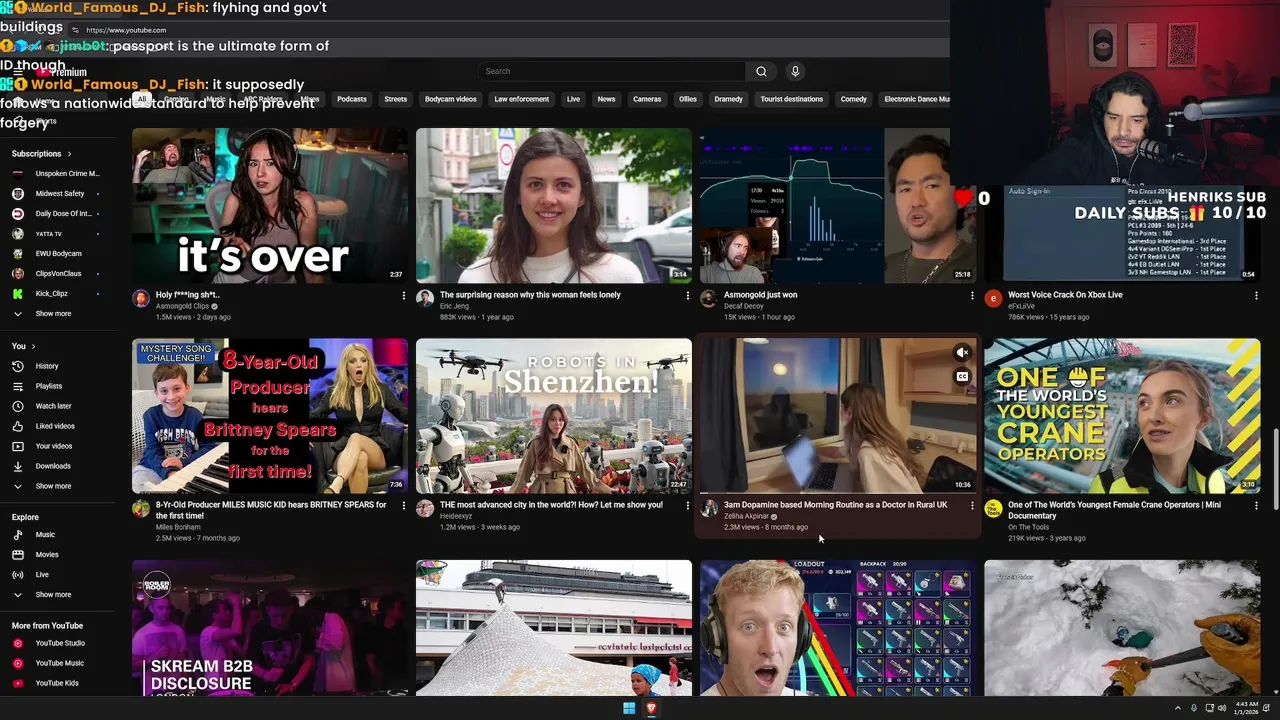Open the 'Robots in Shenzhen' thumbnail
Screen dimensions: 1280x720
(x=554, y=416)
